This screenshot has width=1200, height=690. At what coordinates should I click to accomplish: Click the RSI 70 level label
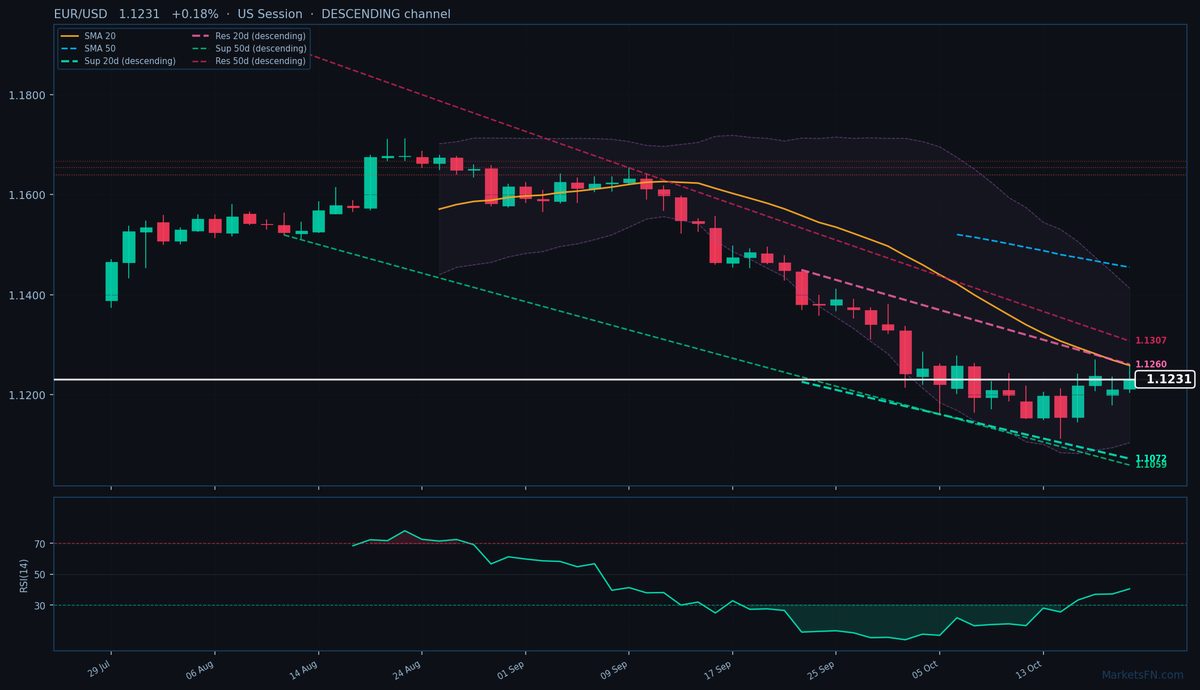(x=40, y=544)
